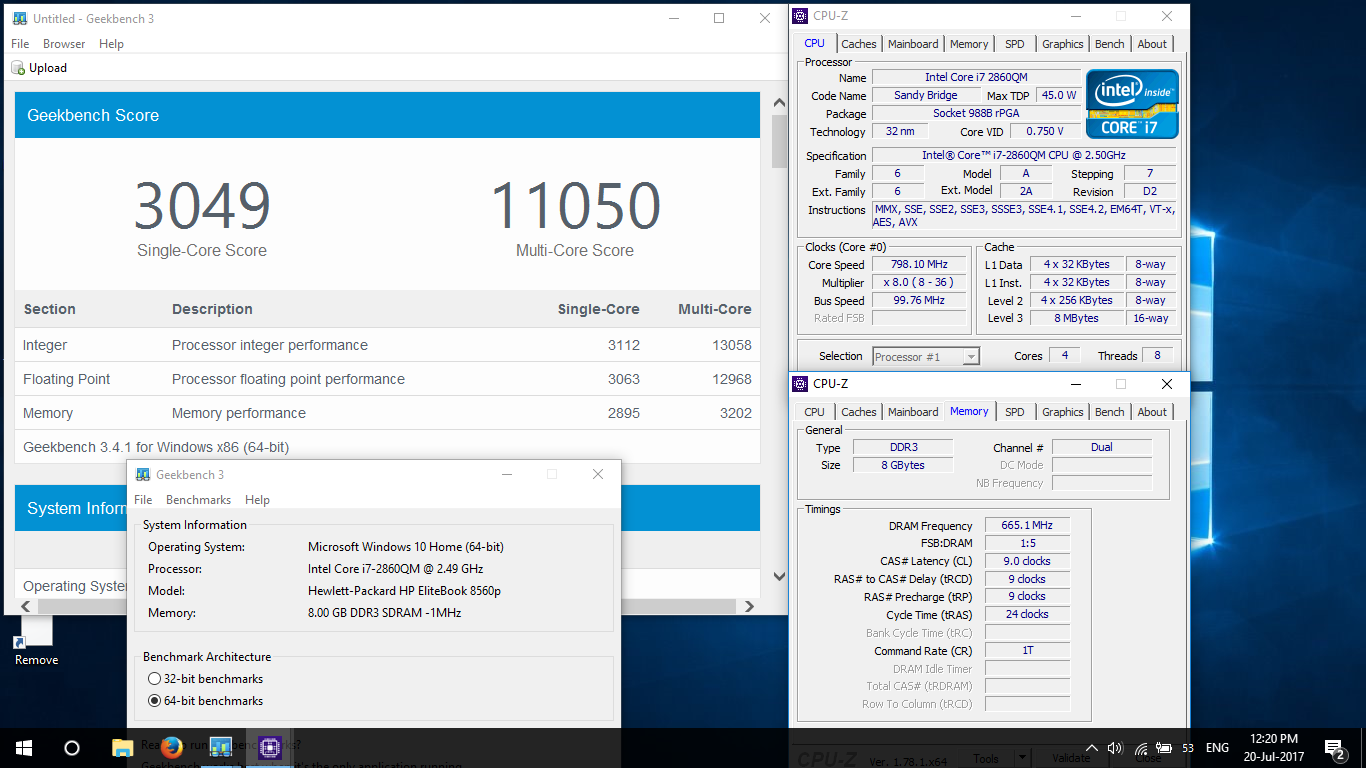Open Wi-Fi network panel in tray

[1140, 748]
